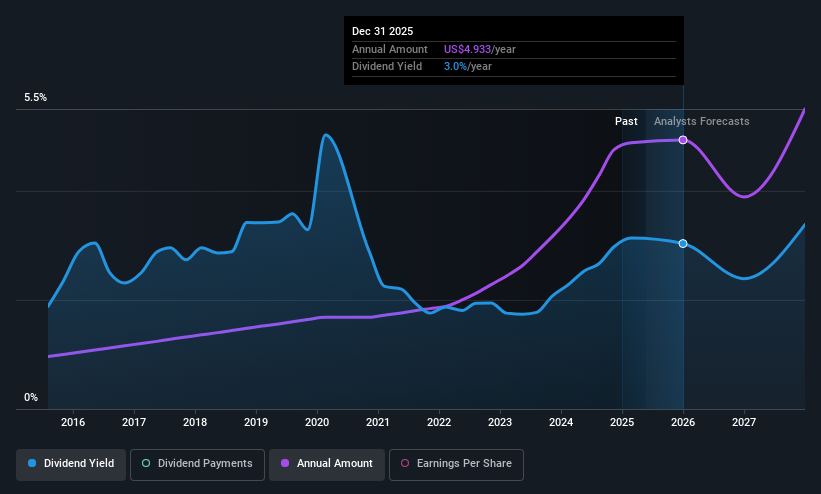This screenshot has height=494, width=821.
Task: Click the 2021 x-axis label
Action: coord(378,422)
